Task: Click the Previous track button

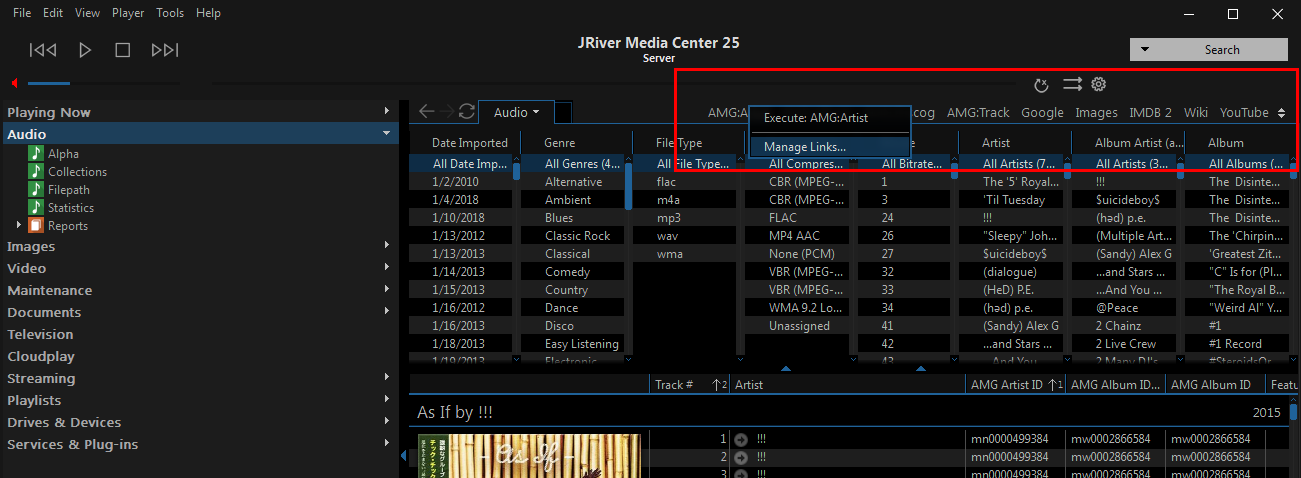Action: pos(43,50)
